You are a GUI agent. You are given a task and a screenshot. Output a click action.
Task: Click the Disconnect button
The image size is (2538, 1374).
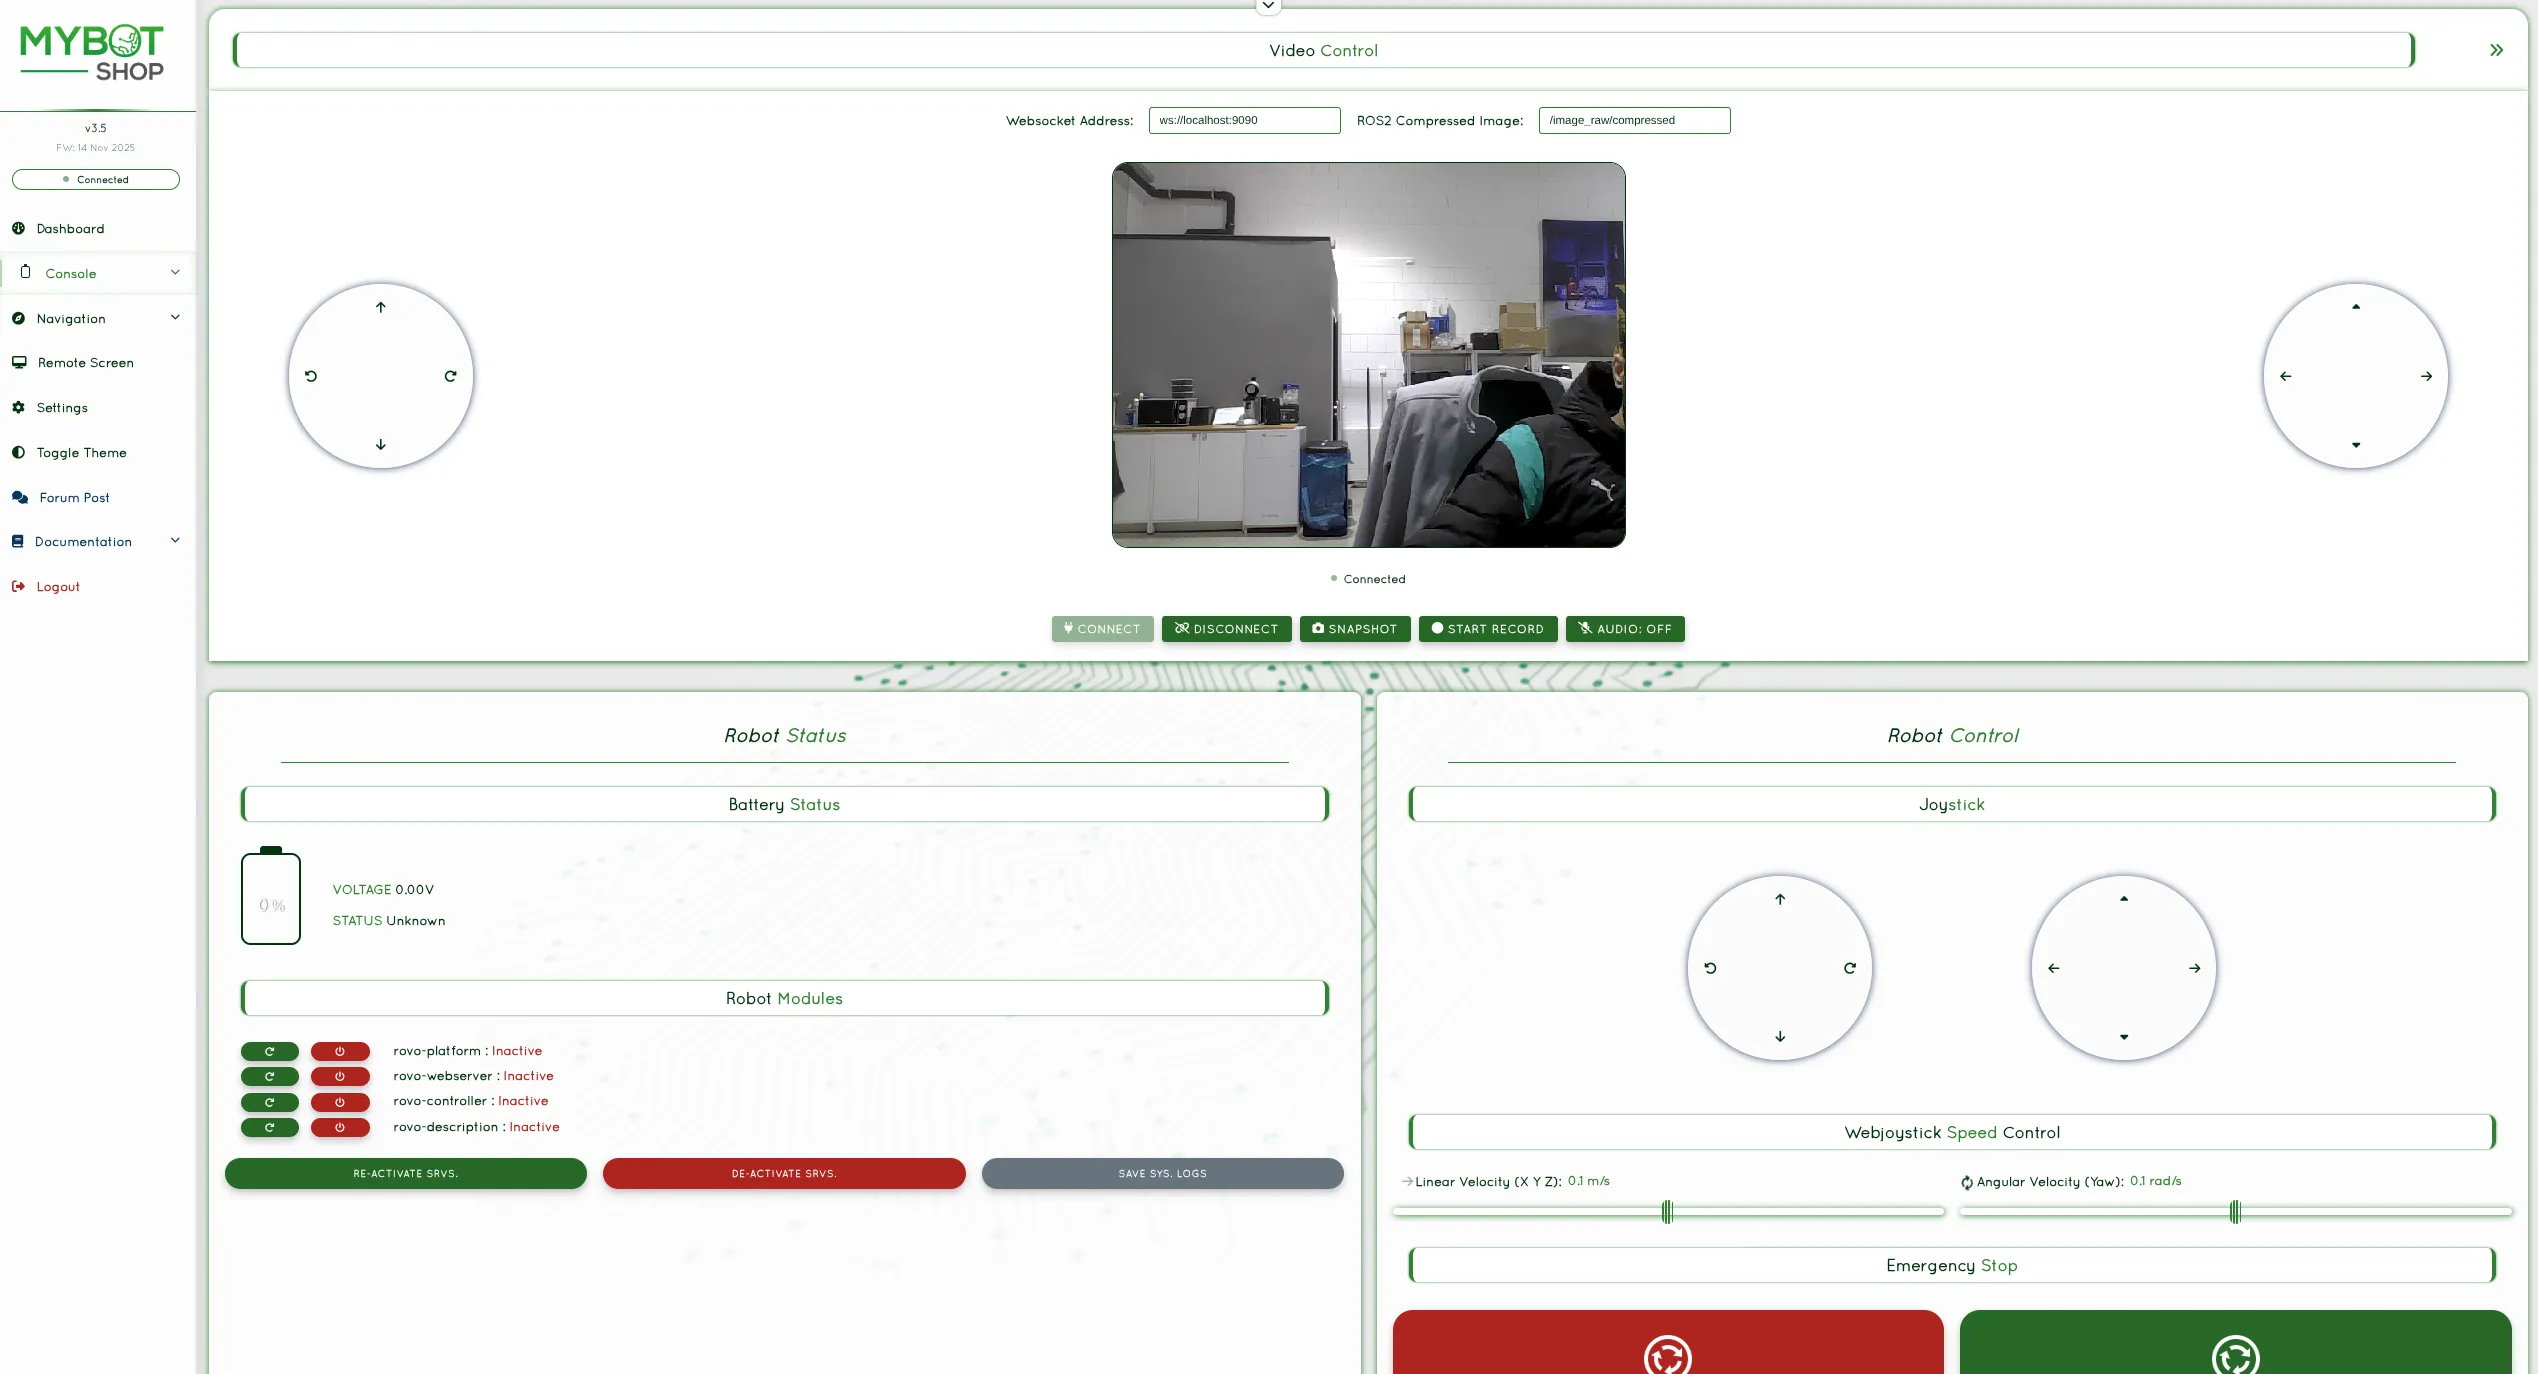point(1226,629)
